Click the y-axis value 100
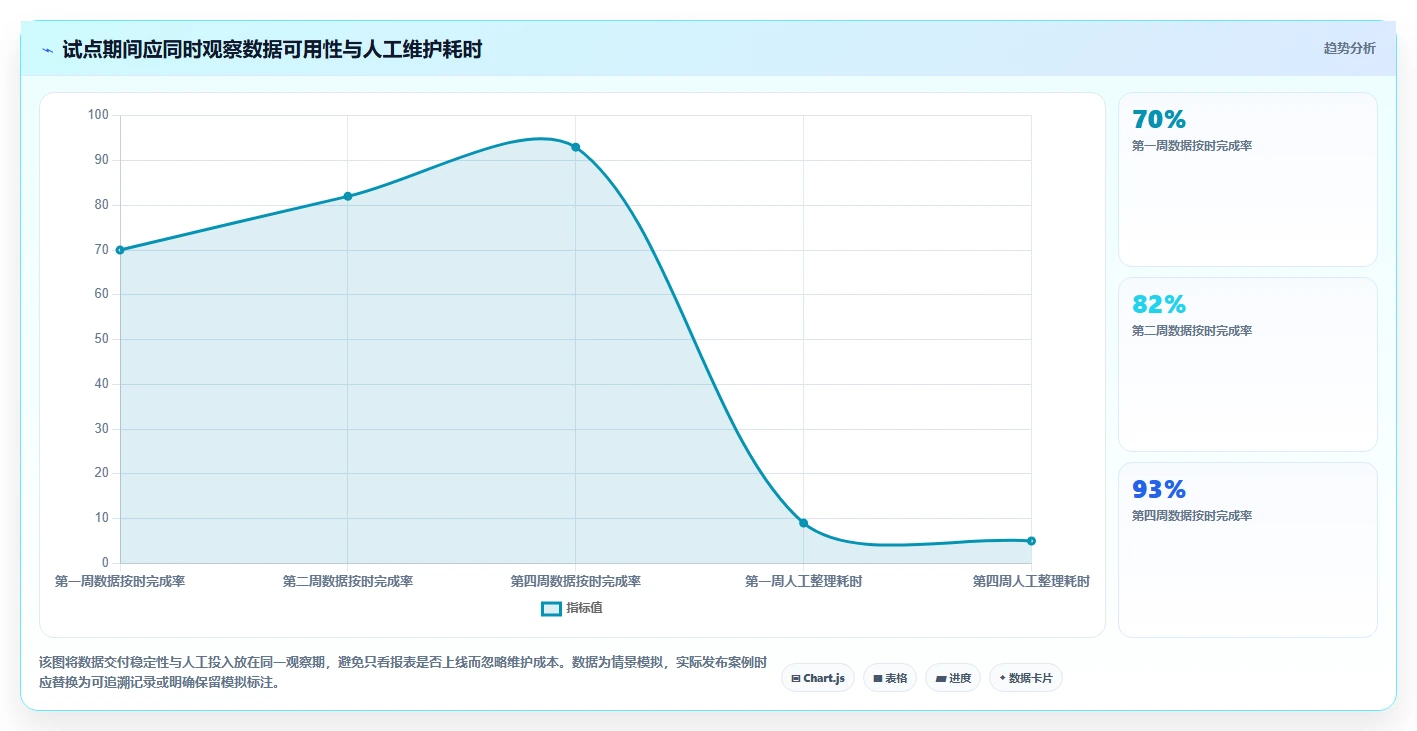The height and width of the screenshot is (731, 1417). (x=98, y=115)
